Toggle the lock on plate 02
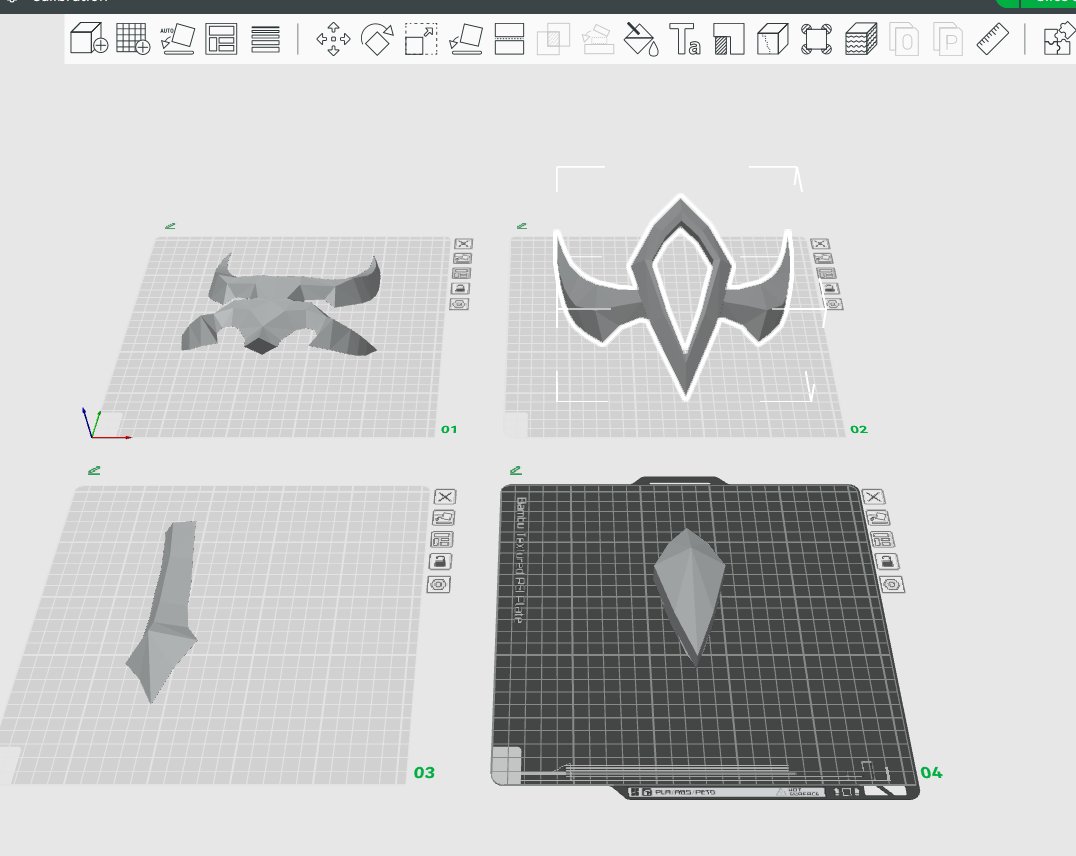The image size is (1076, 856). (x=830, y=288)
